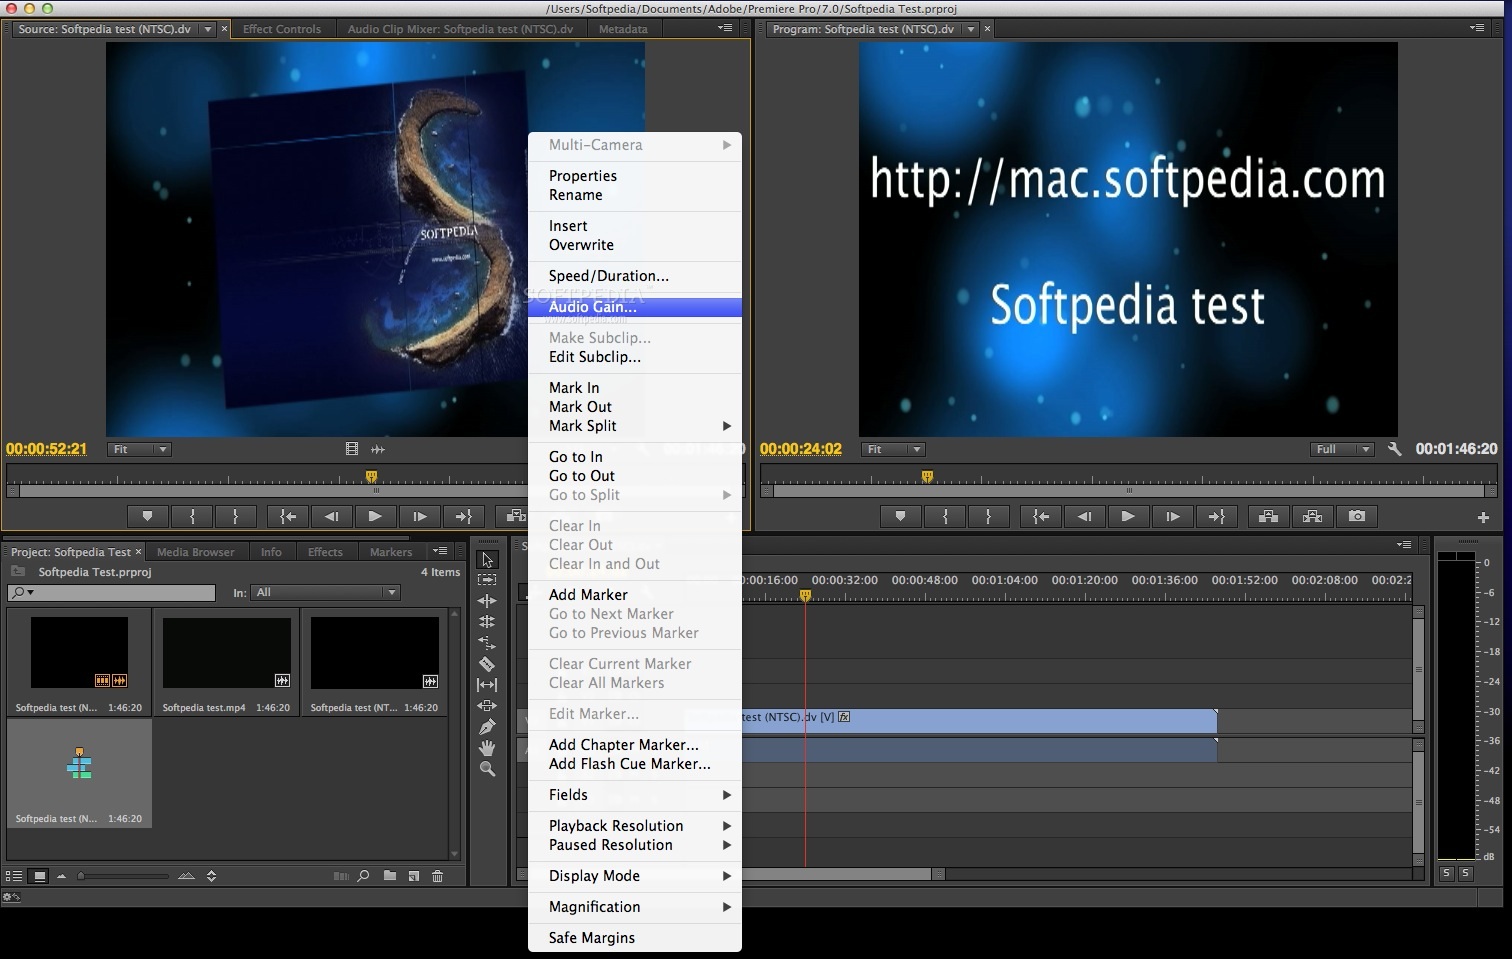
Task: Click the Find magnifier icon at the bottom of Project panel
Action: tap(363, 876)
